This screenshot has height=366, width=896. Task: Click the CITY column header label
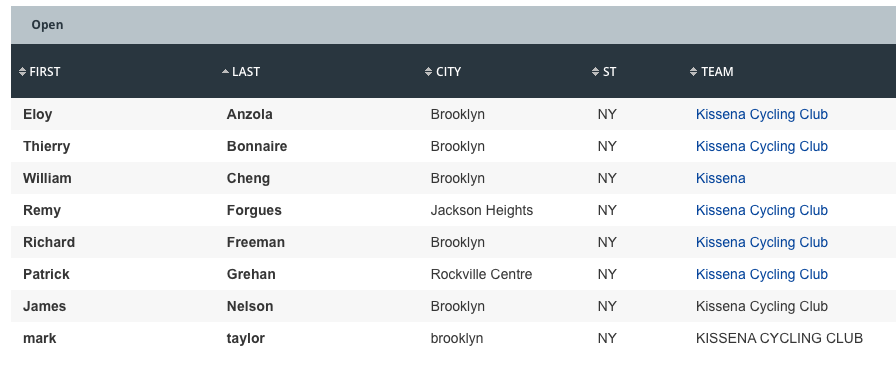coord(449,71)
